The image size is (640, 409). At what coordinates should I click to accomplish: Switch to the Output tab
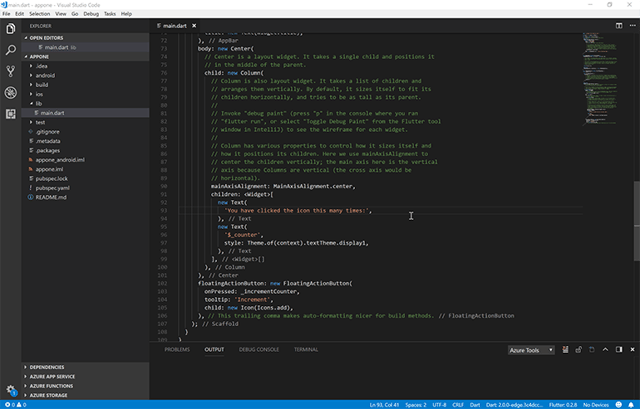pos(214,350)
